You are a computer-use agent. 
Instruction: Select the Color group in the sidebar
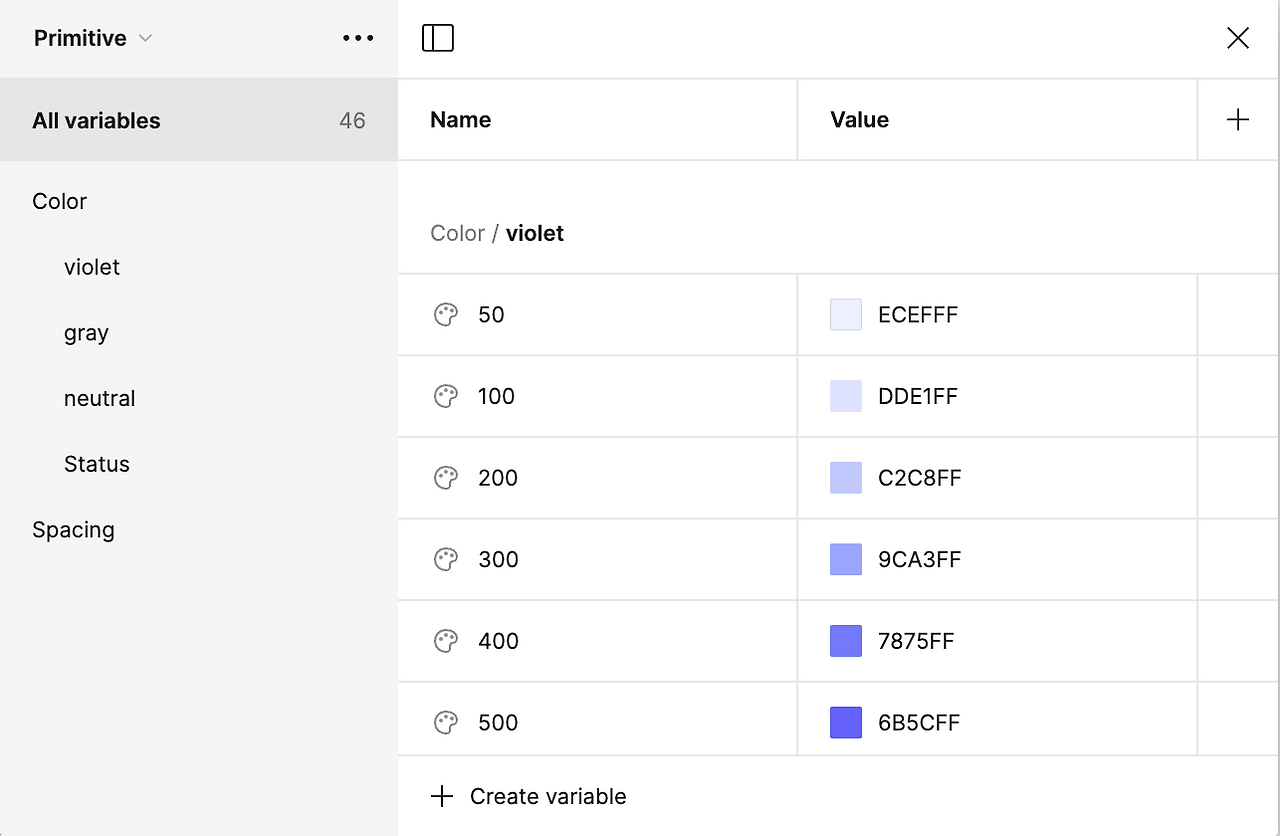tap(60, 201)
